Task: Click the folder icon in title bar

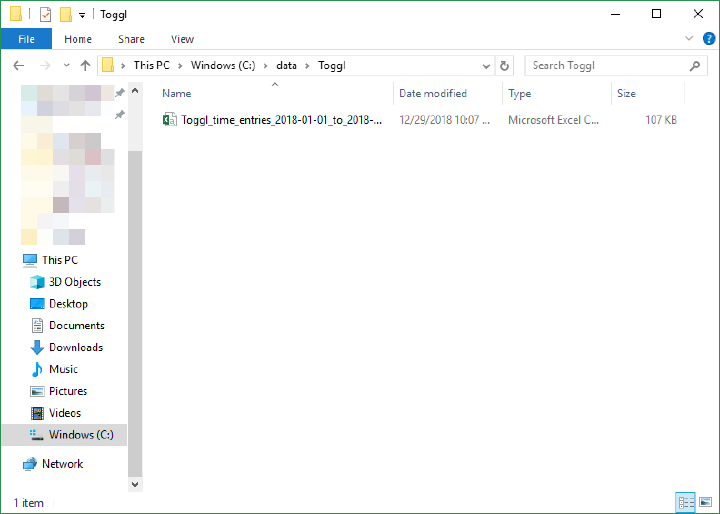Action: [16, 14]
